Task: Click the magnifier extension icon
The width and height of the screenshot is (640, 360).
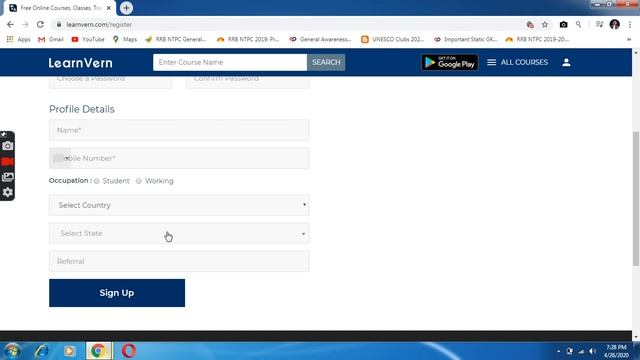Action: click(x=578, y=24)
